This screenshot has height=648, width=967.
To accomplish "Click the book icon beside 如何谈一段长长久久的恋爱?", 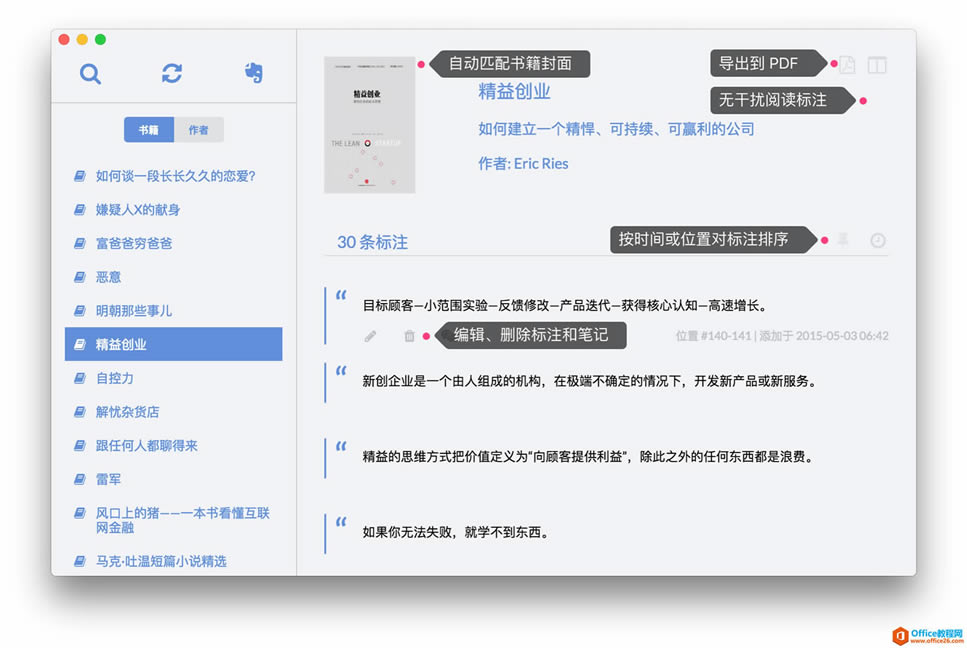I will click(x=80, y=176).
